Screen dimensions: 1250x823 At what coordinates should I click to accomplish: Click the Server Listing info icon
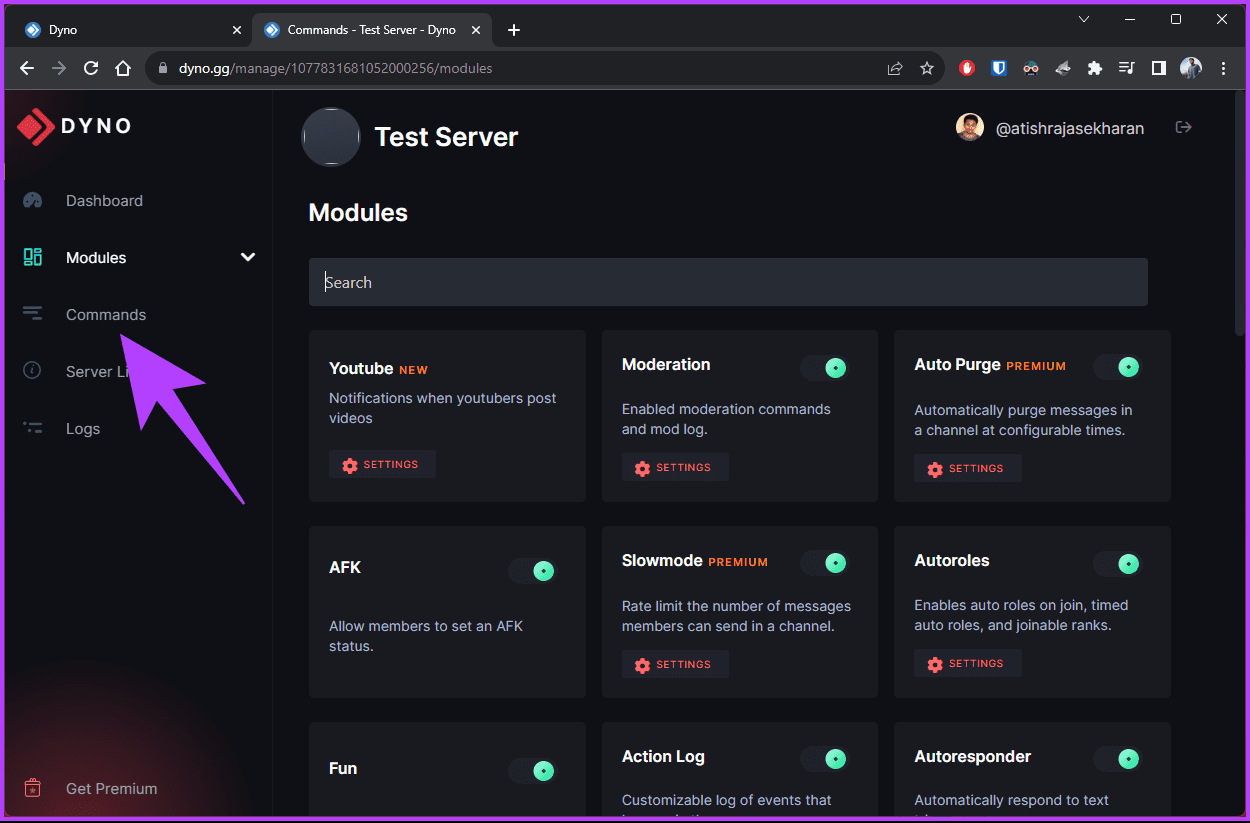[32, 371]
